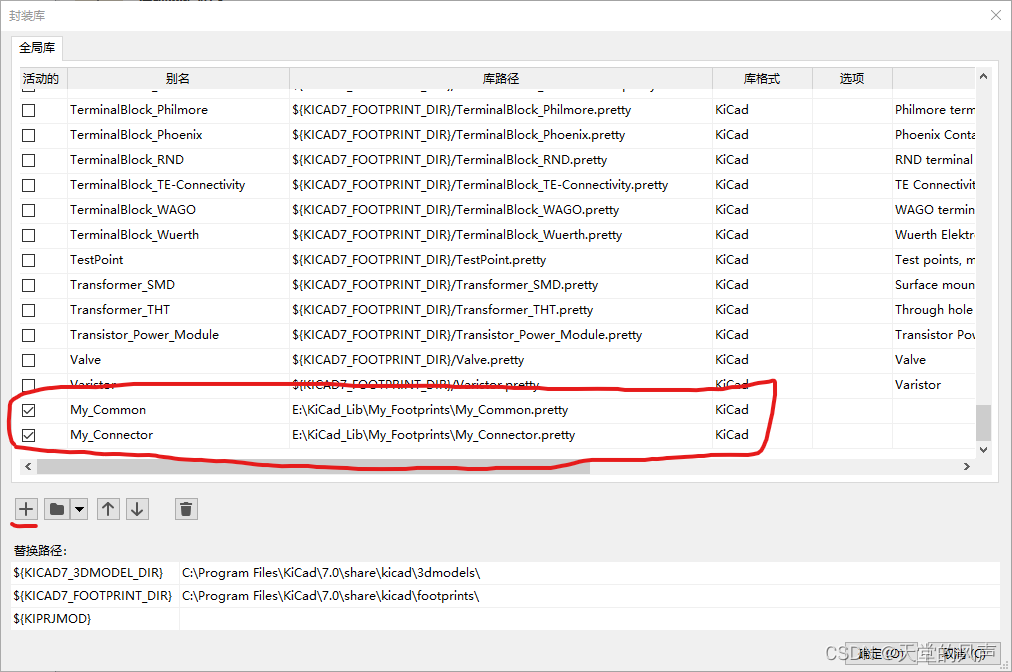Click the 别名 column header

tap(178, 78)
